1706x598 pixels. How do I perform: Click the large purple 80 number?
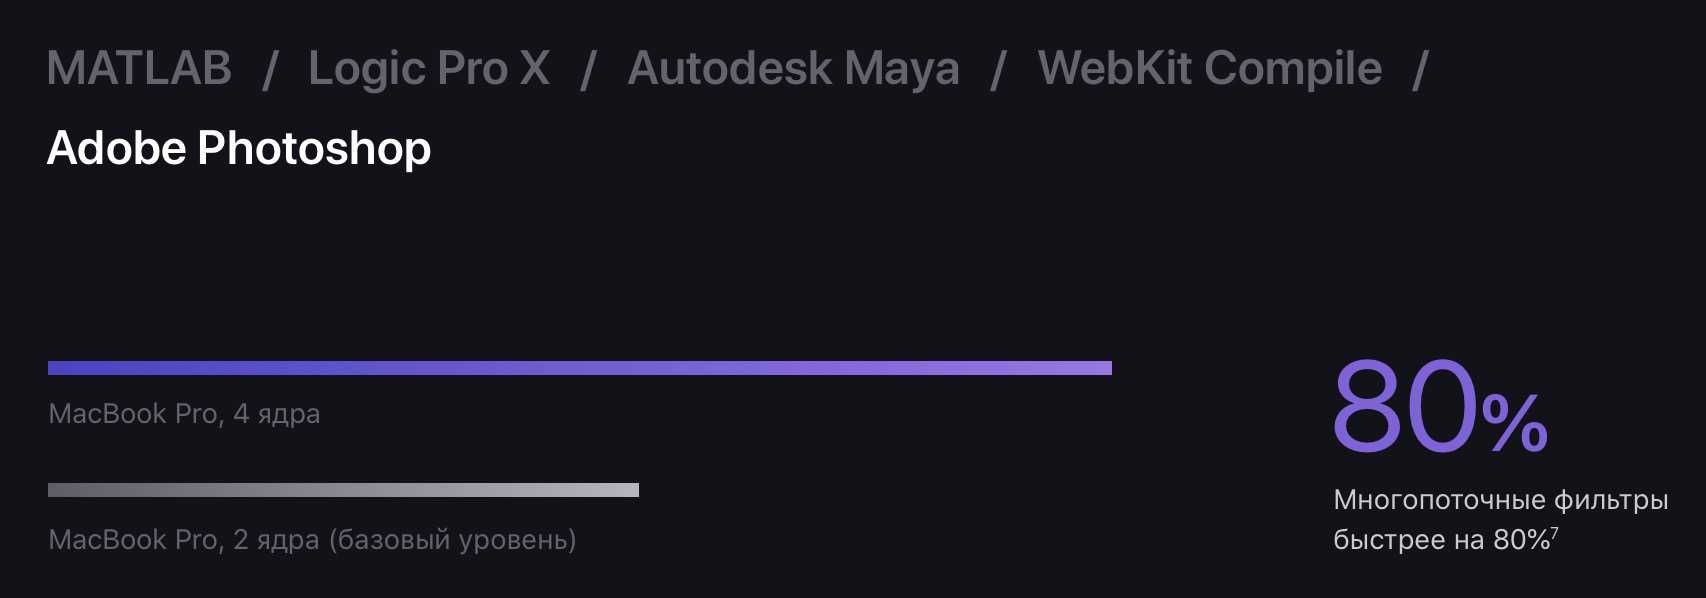1405,408
